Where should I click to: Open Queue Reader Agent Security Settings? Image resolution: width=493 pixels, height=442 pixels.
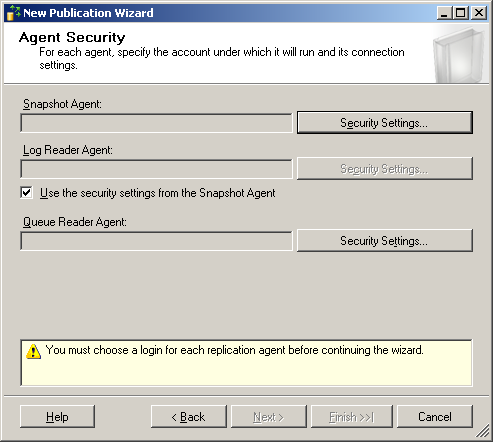click(x=385, y=240)
